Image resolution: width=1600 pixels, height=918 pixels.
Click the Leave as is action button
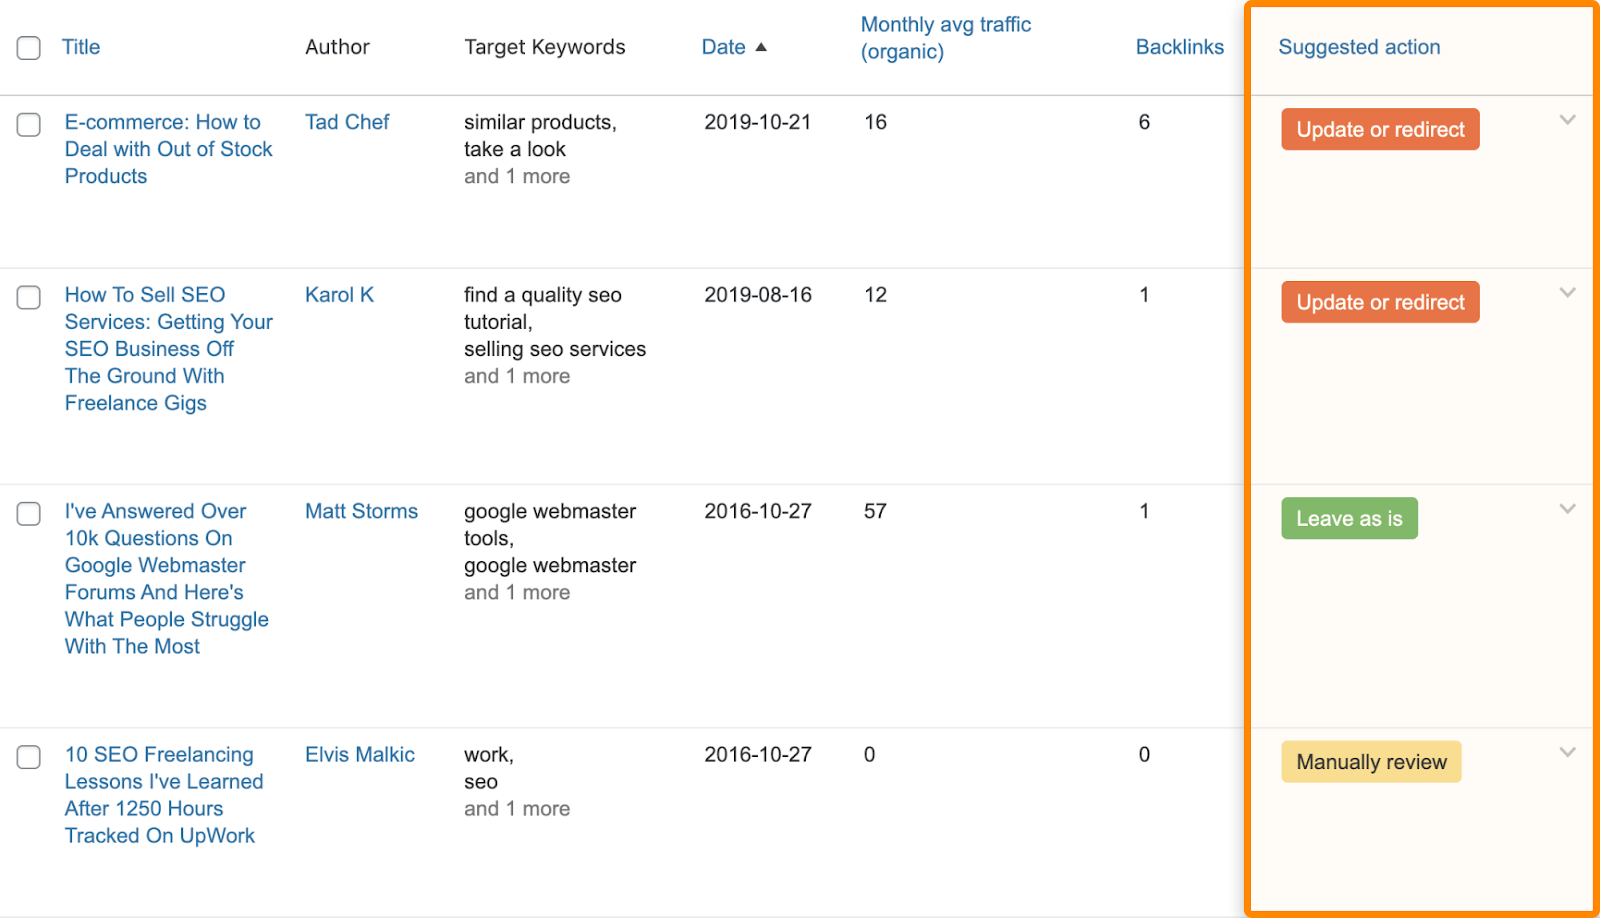(1348, 518)
